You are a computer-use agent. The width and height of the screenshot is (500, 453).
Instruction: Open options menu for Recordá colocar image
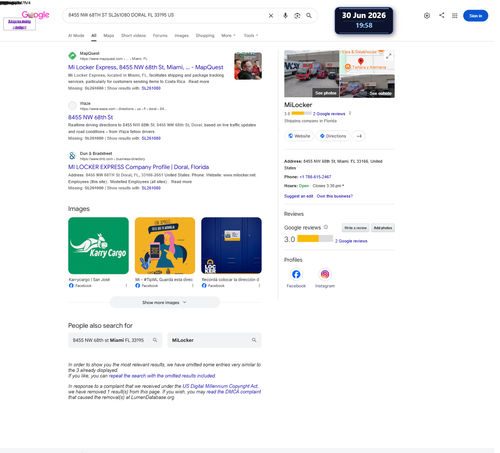[x=259, y=286]
